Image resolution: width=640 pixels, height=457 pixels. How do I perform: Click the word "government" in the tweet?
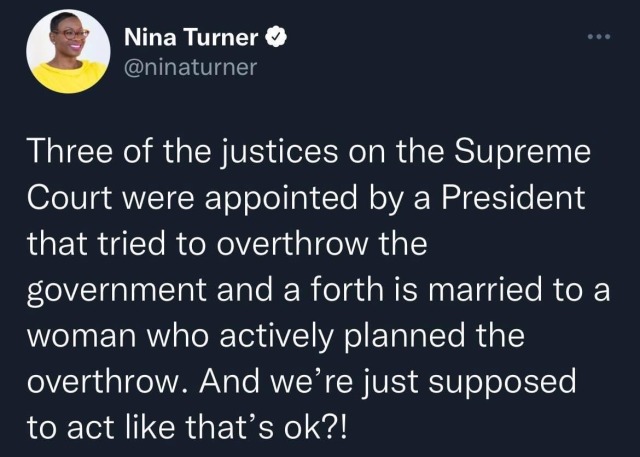coord(117,291)
